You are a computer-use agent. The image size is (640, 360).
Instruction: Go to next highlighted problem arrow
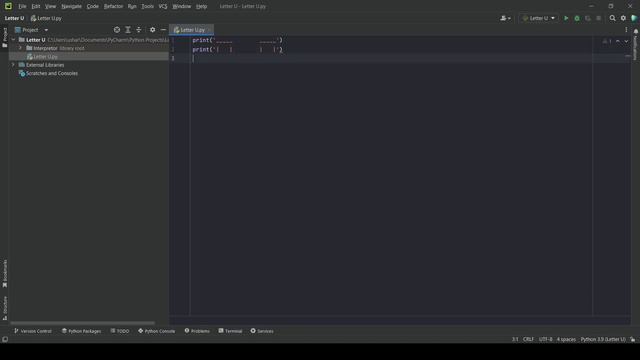(626, 41)
